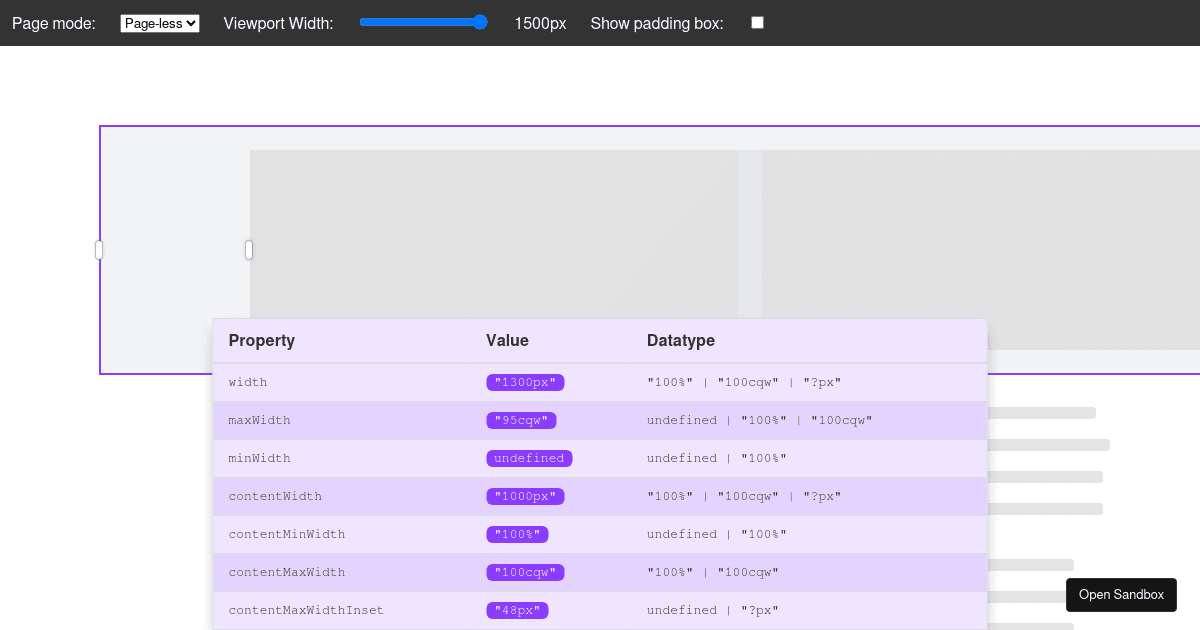This screenshot has height=630, width=1200.
Task: Click the "95cqw" maxWidth value badge
Action: tap(521, 420)
